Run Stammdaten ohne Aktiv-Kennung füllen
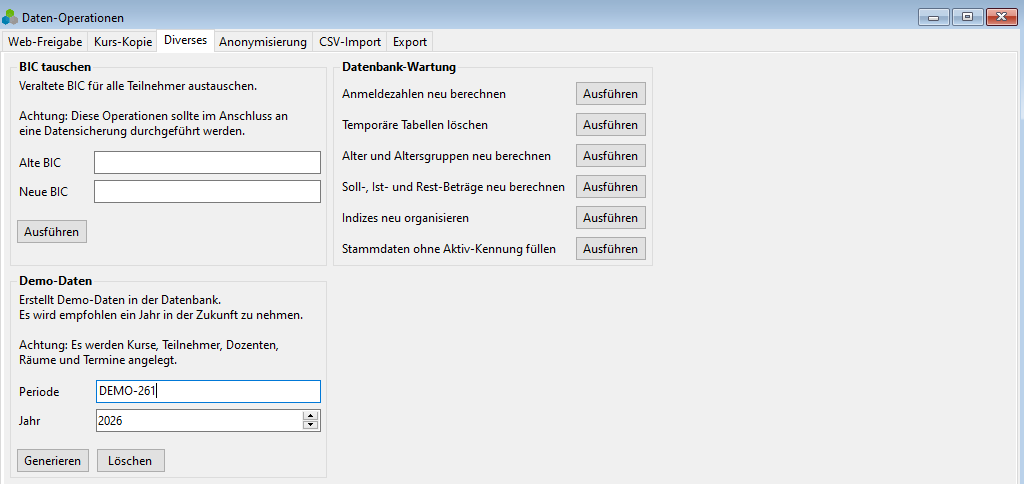The height and width of the screenshot is (484, 1024). (611, 249)
